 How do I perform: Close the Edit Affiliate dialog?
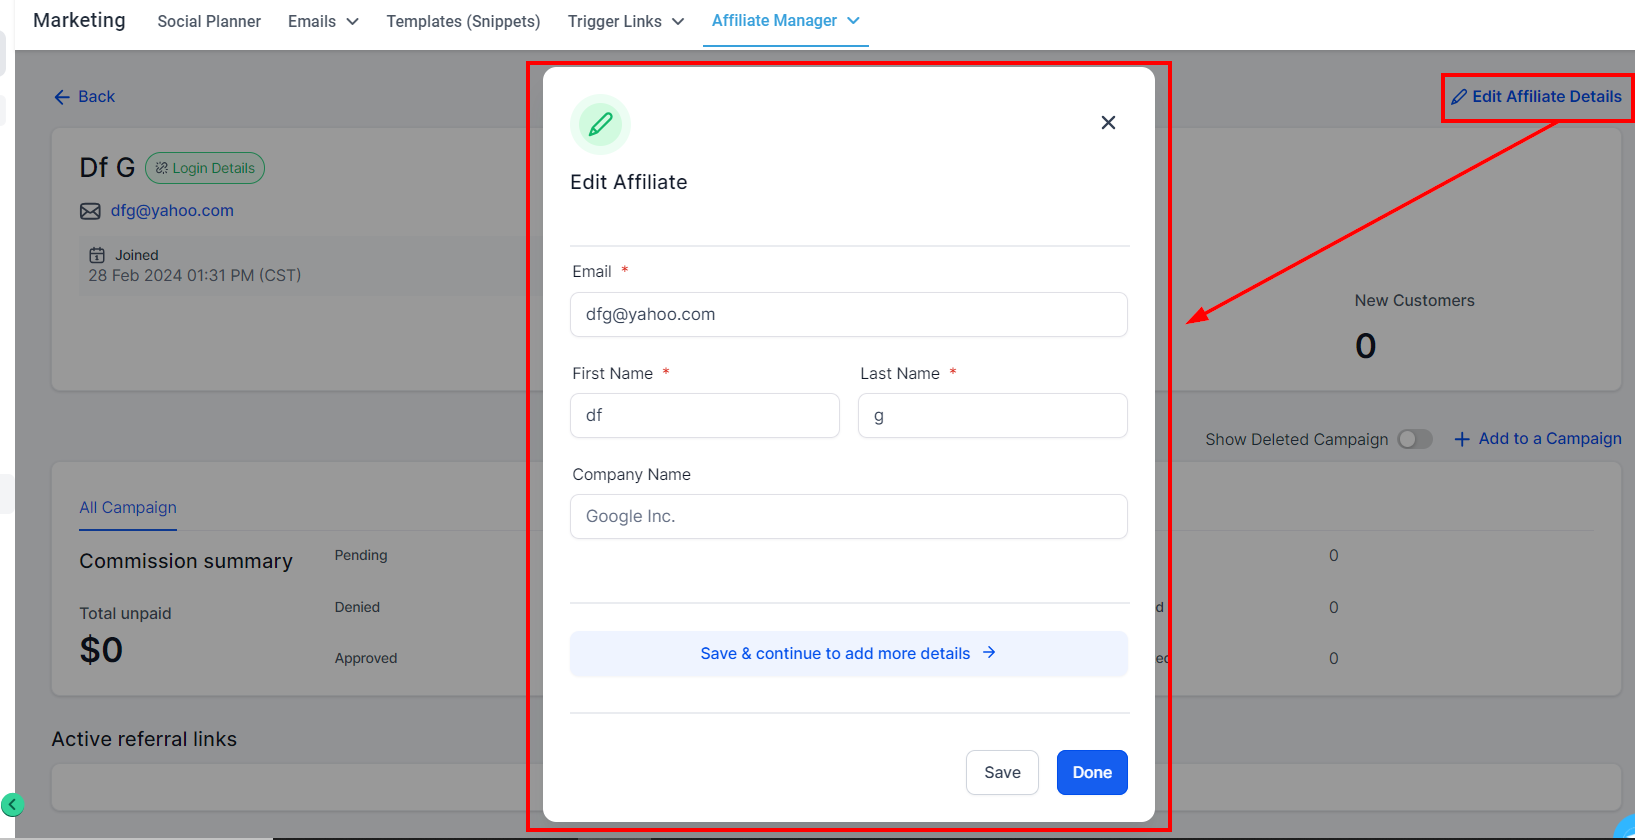click(1108, 122)
